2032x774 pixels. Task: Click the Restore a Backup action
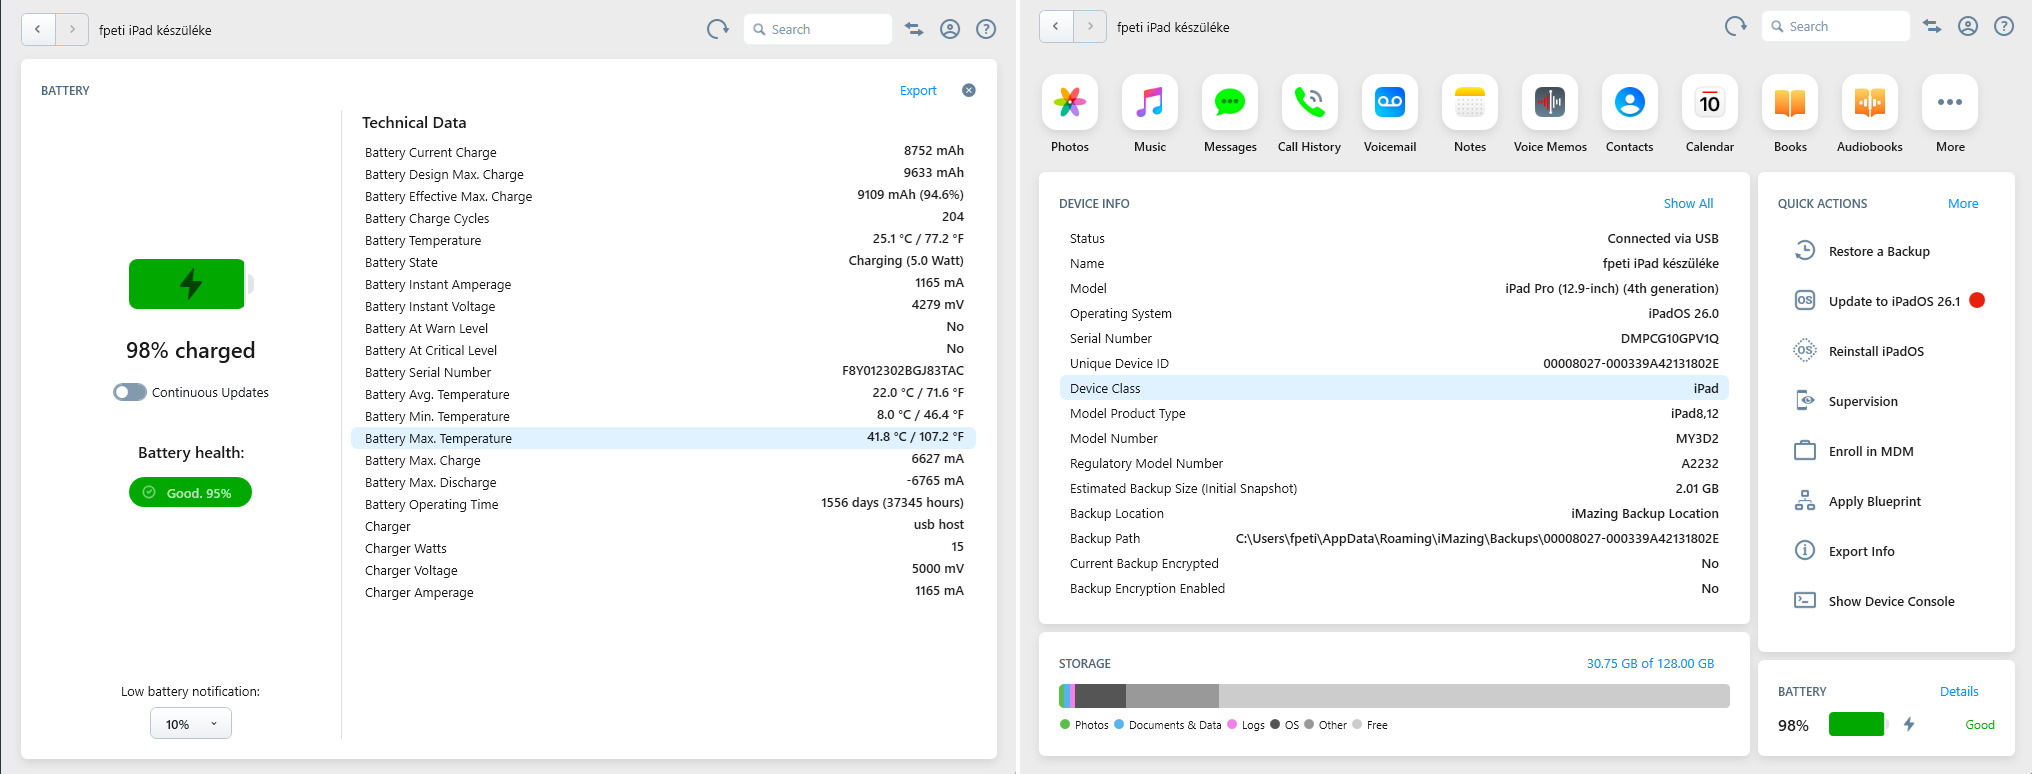1878,252
